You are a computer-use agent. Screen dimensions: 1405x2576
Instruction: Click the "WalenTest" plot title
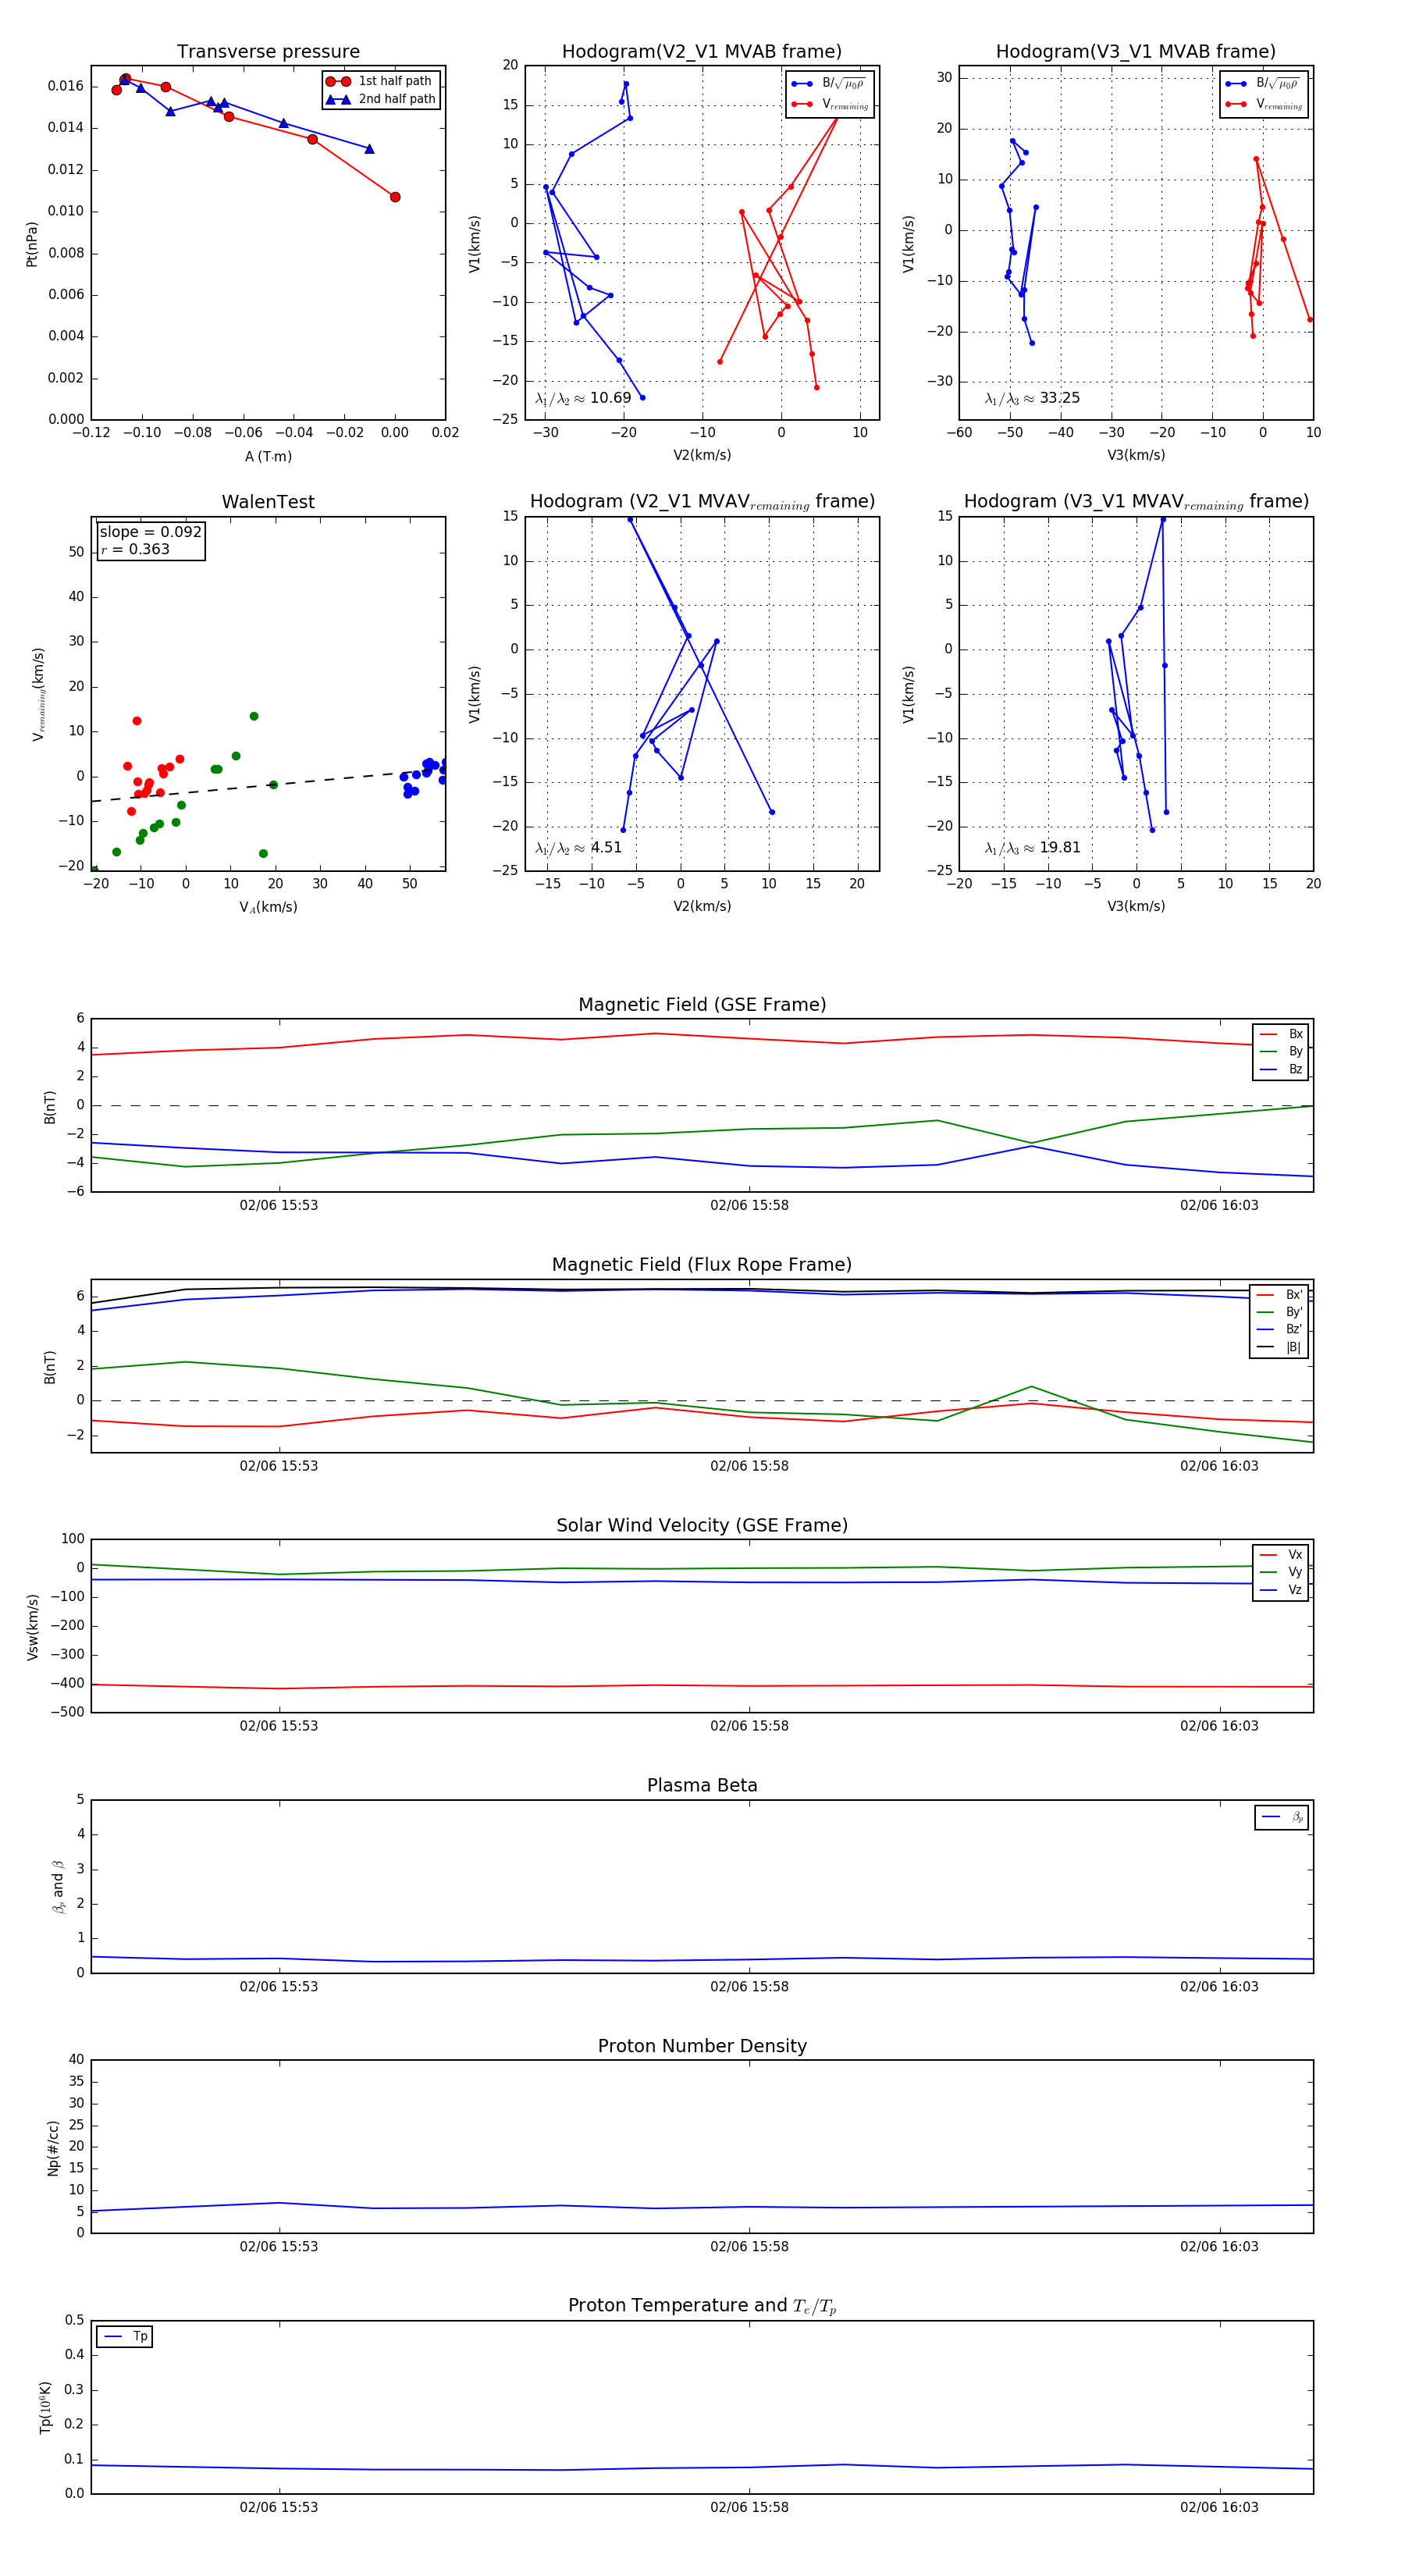[268, 502]
